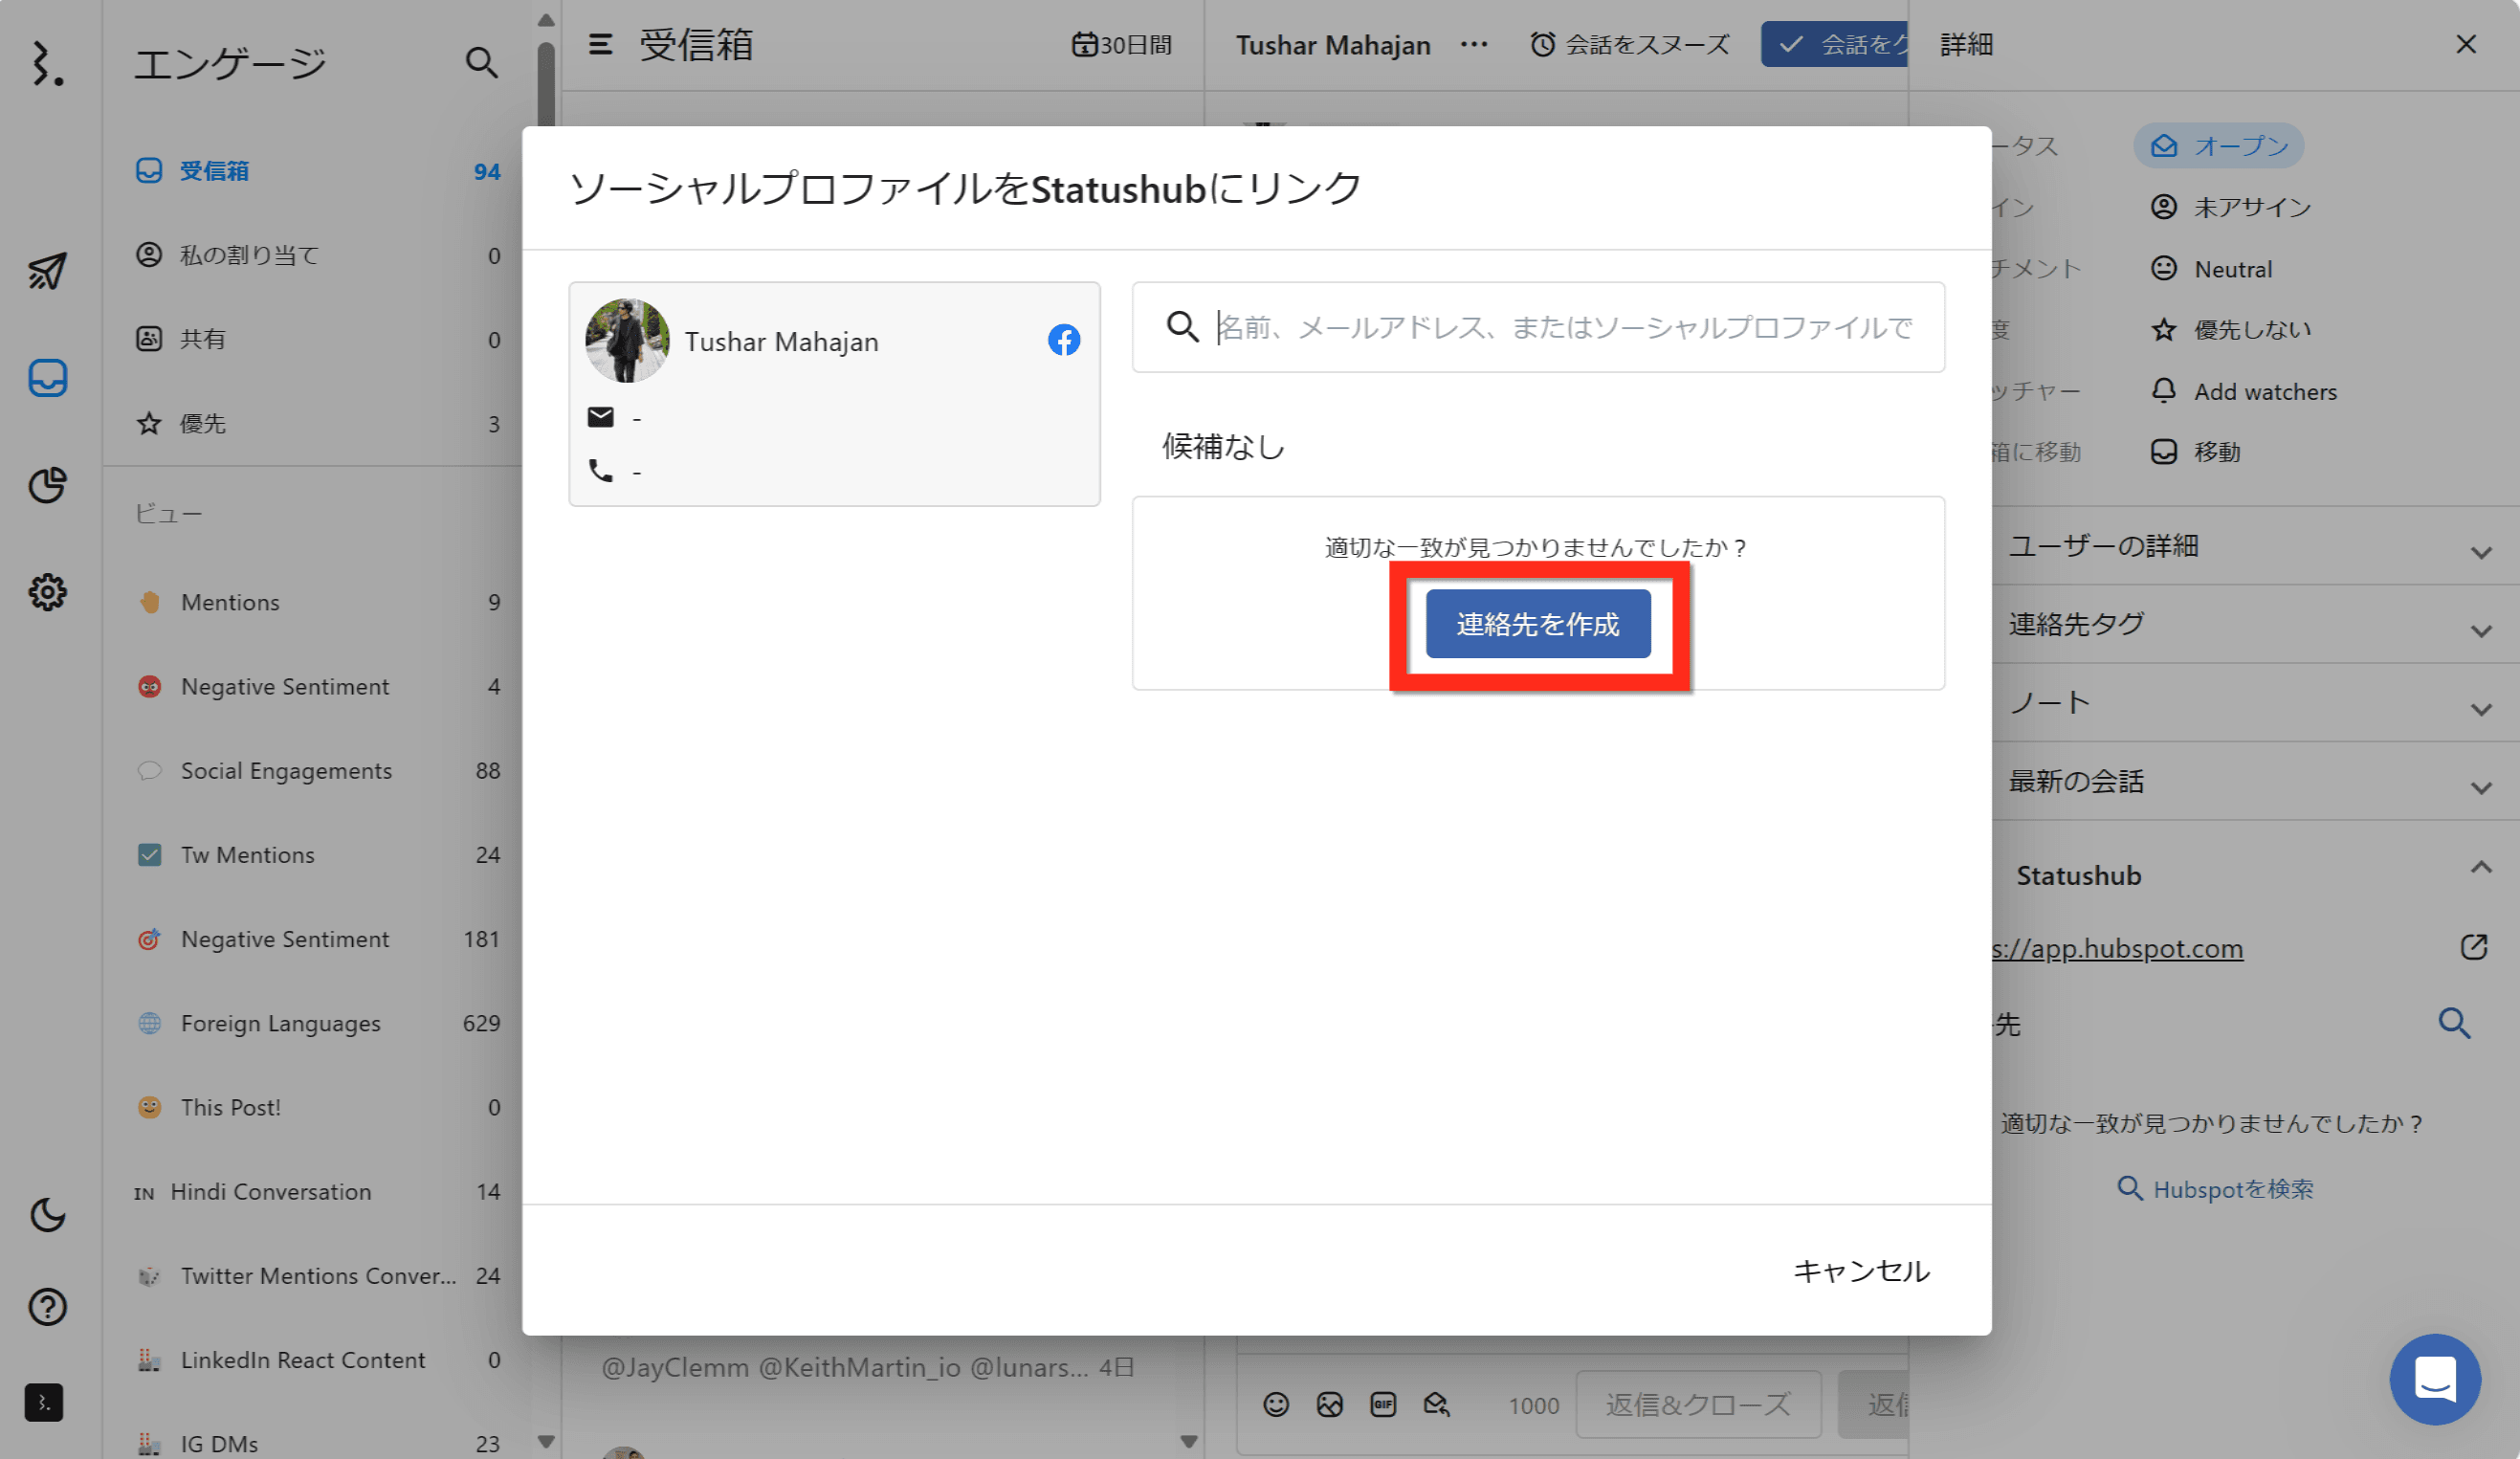The height and width of the screenshot is (1459, 2520).
Task: Click the オープン status chip
Action: [2218, 146]
